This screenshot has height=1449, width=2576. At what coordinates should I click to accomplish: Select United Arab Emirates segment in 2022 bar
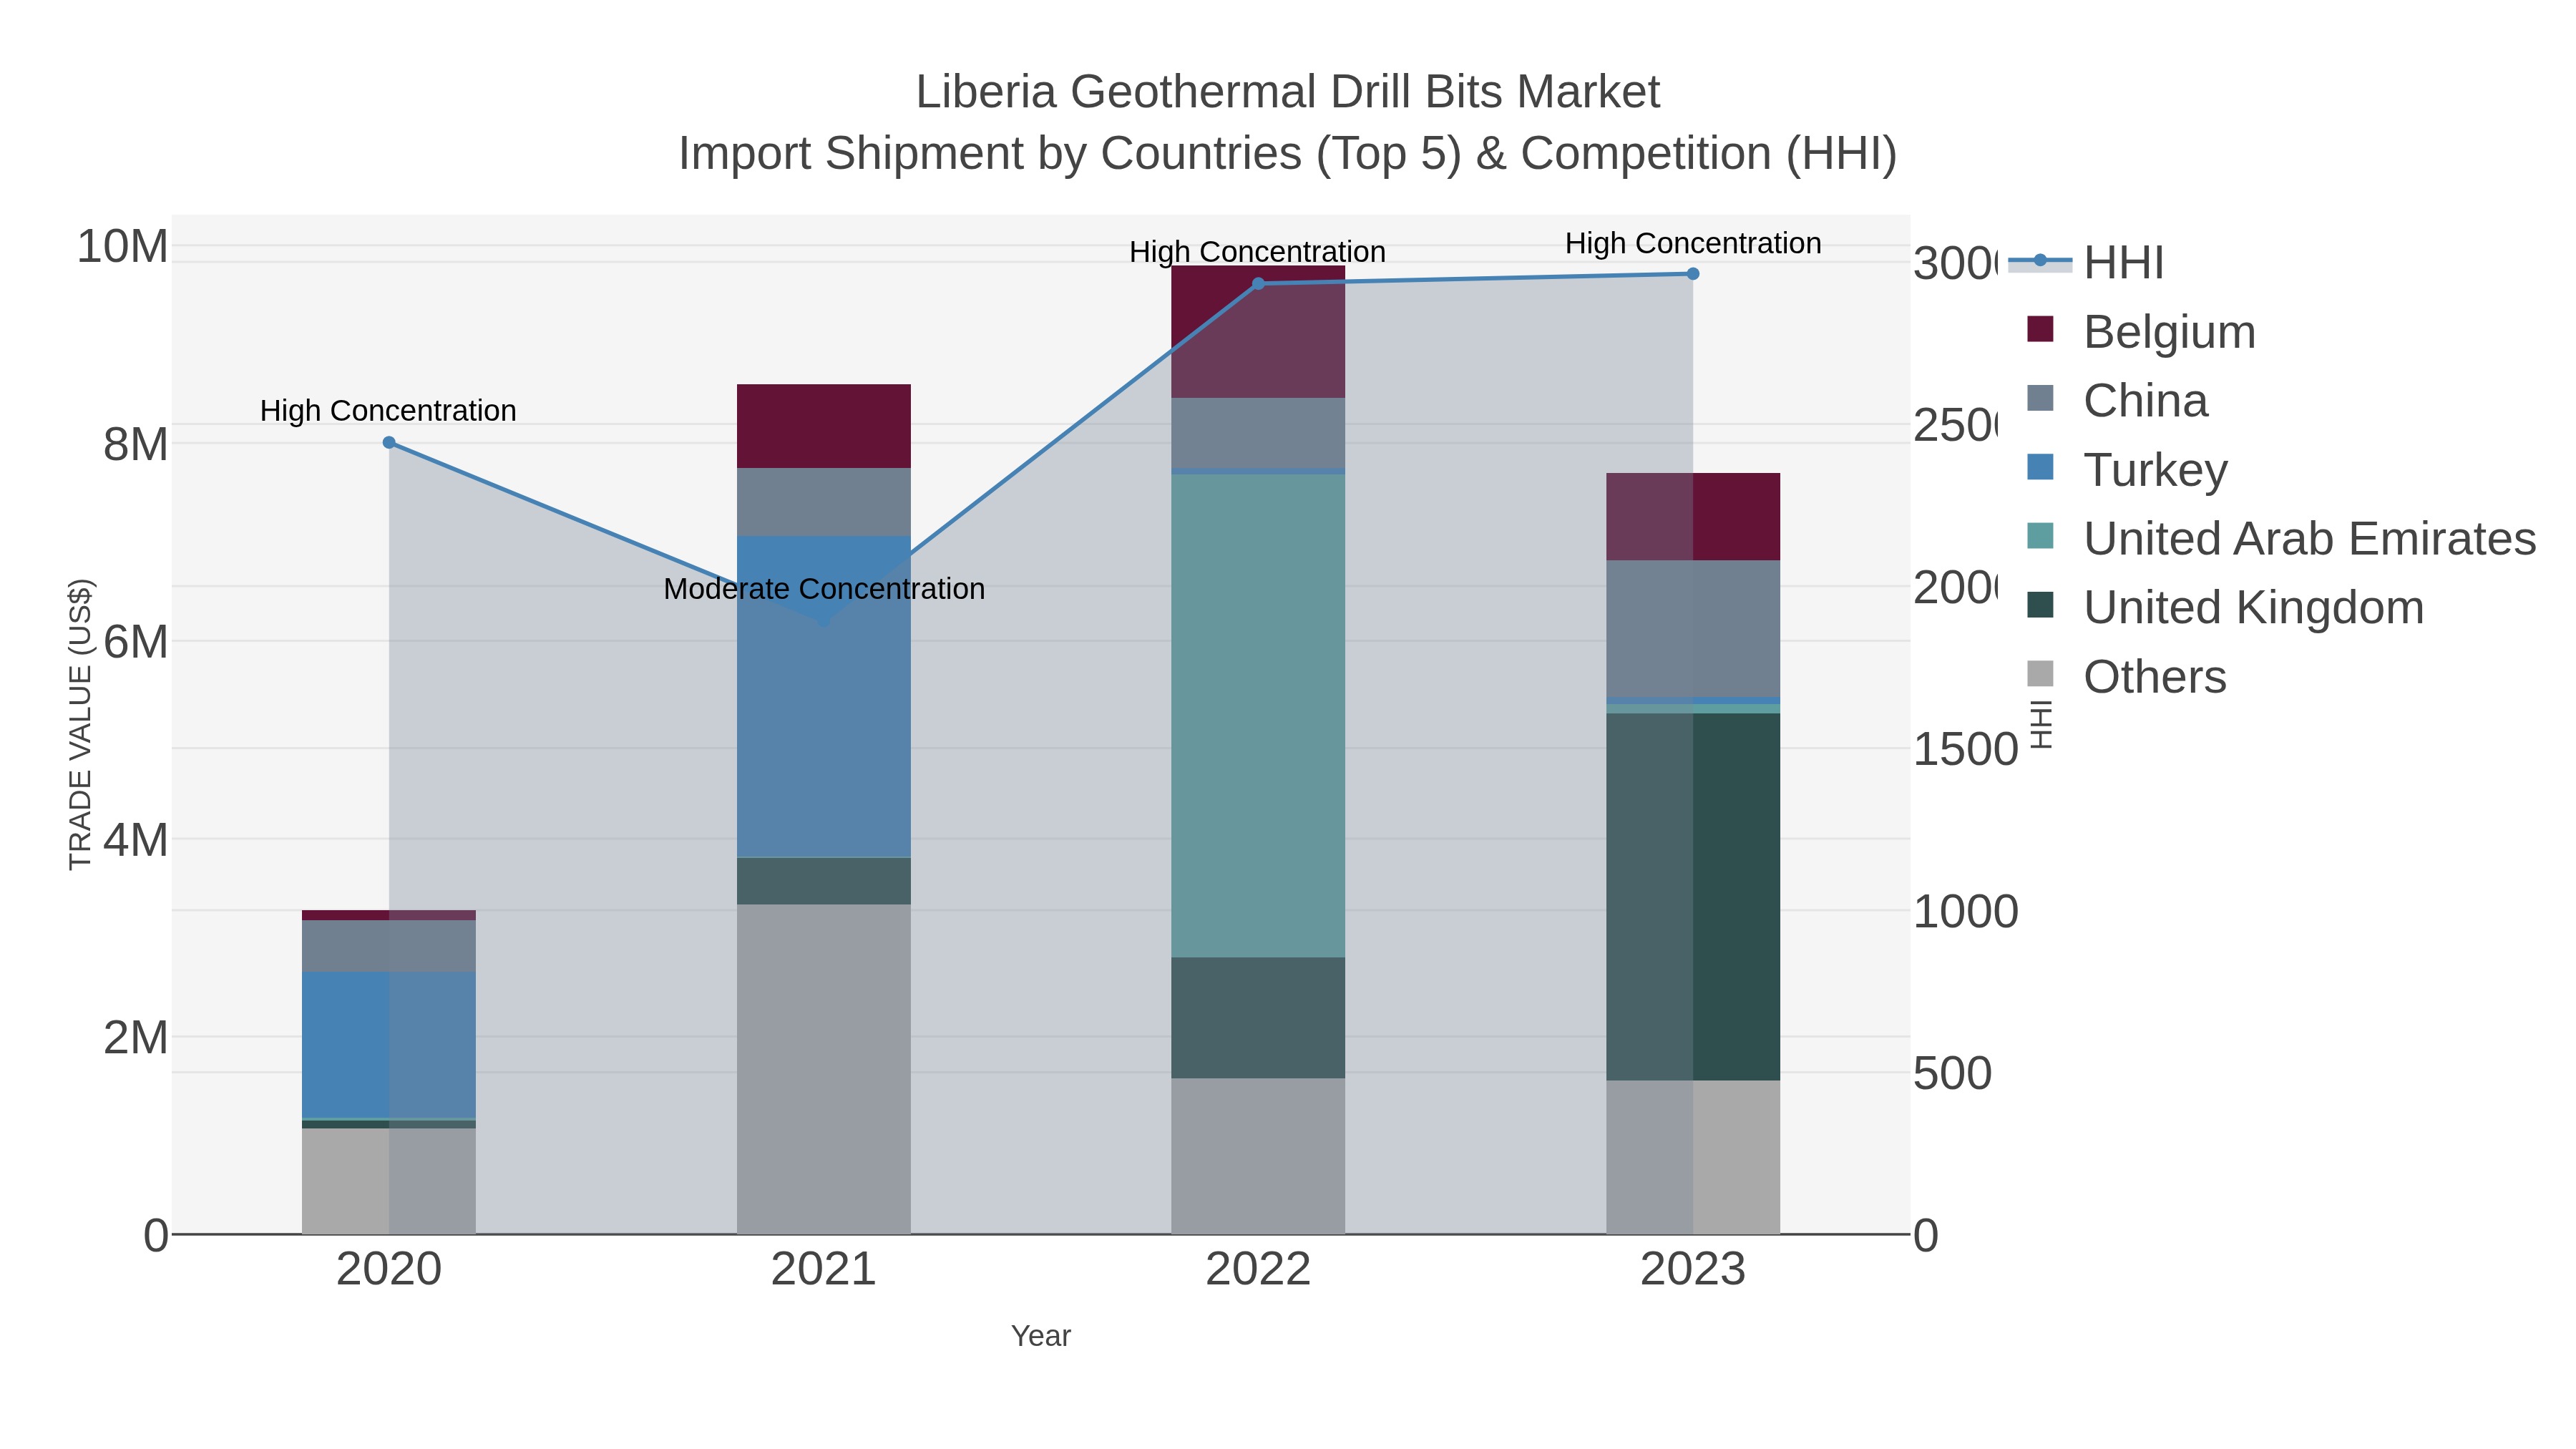(1258, 716)
